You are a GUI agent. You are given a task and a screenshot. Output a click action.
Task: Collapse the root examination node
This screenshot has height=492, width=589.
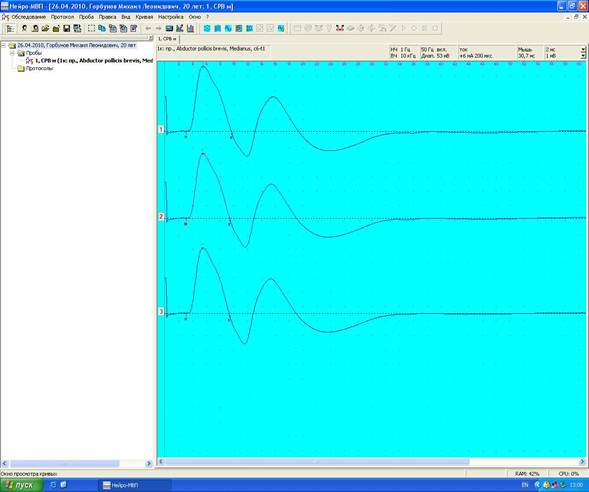point(4,45)
